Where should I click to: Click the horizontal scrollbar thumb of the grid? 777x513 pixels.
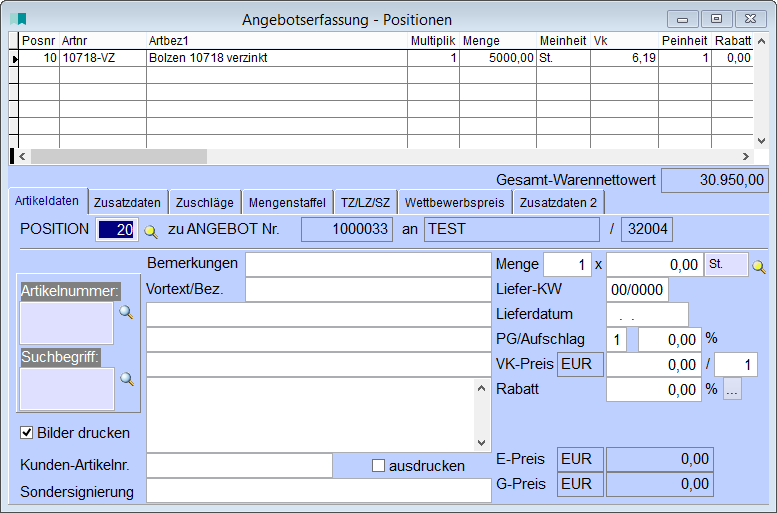(119, 157)
